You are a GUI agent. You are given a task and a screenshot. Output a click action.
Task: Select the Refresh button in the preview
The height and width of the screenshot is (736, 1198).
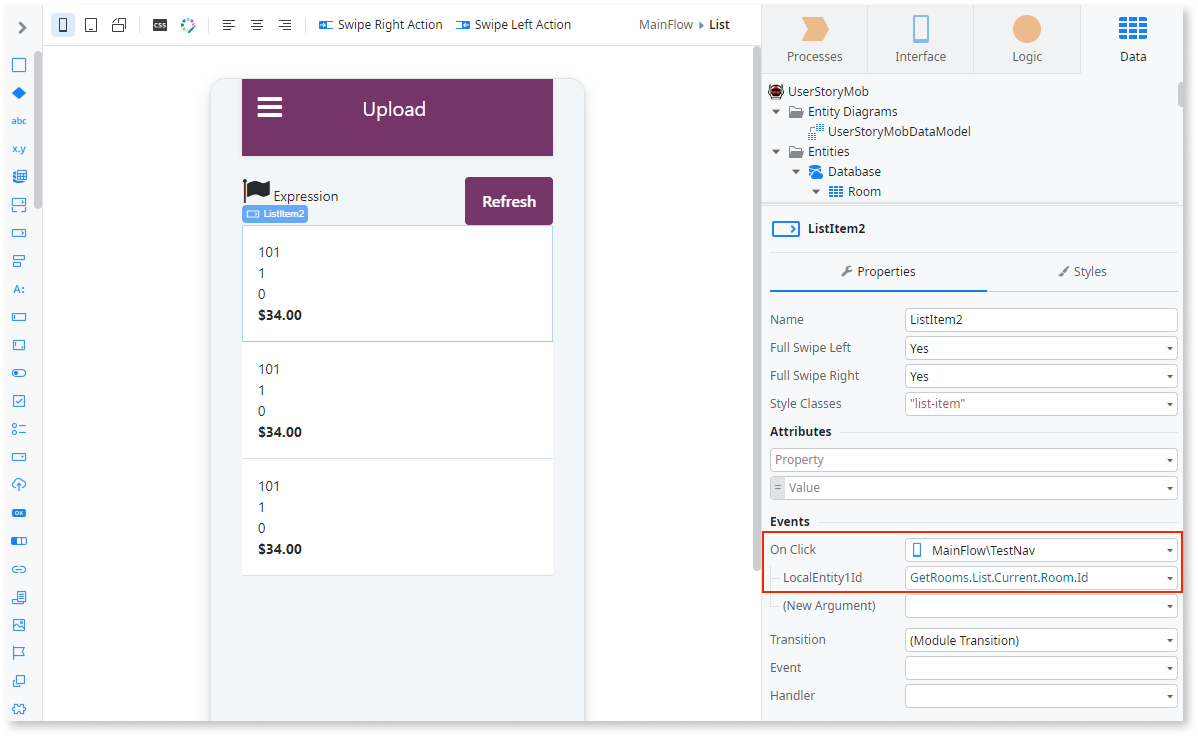coord(508,200)
